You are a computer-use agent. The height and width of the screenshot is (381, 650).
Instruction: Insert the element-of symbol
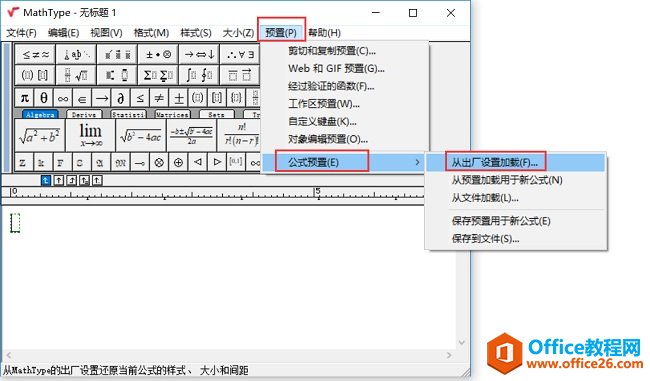click(x=82, y=98)
